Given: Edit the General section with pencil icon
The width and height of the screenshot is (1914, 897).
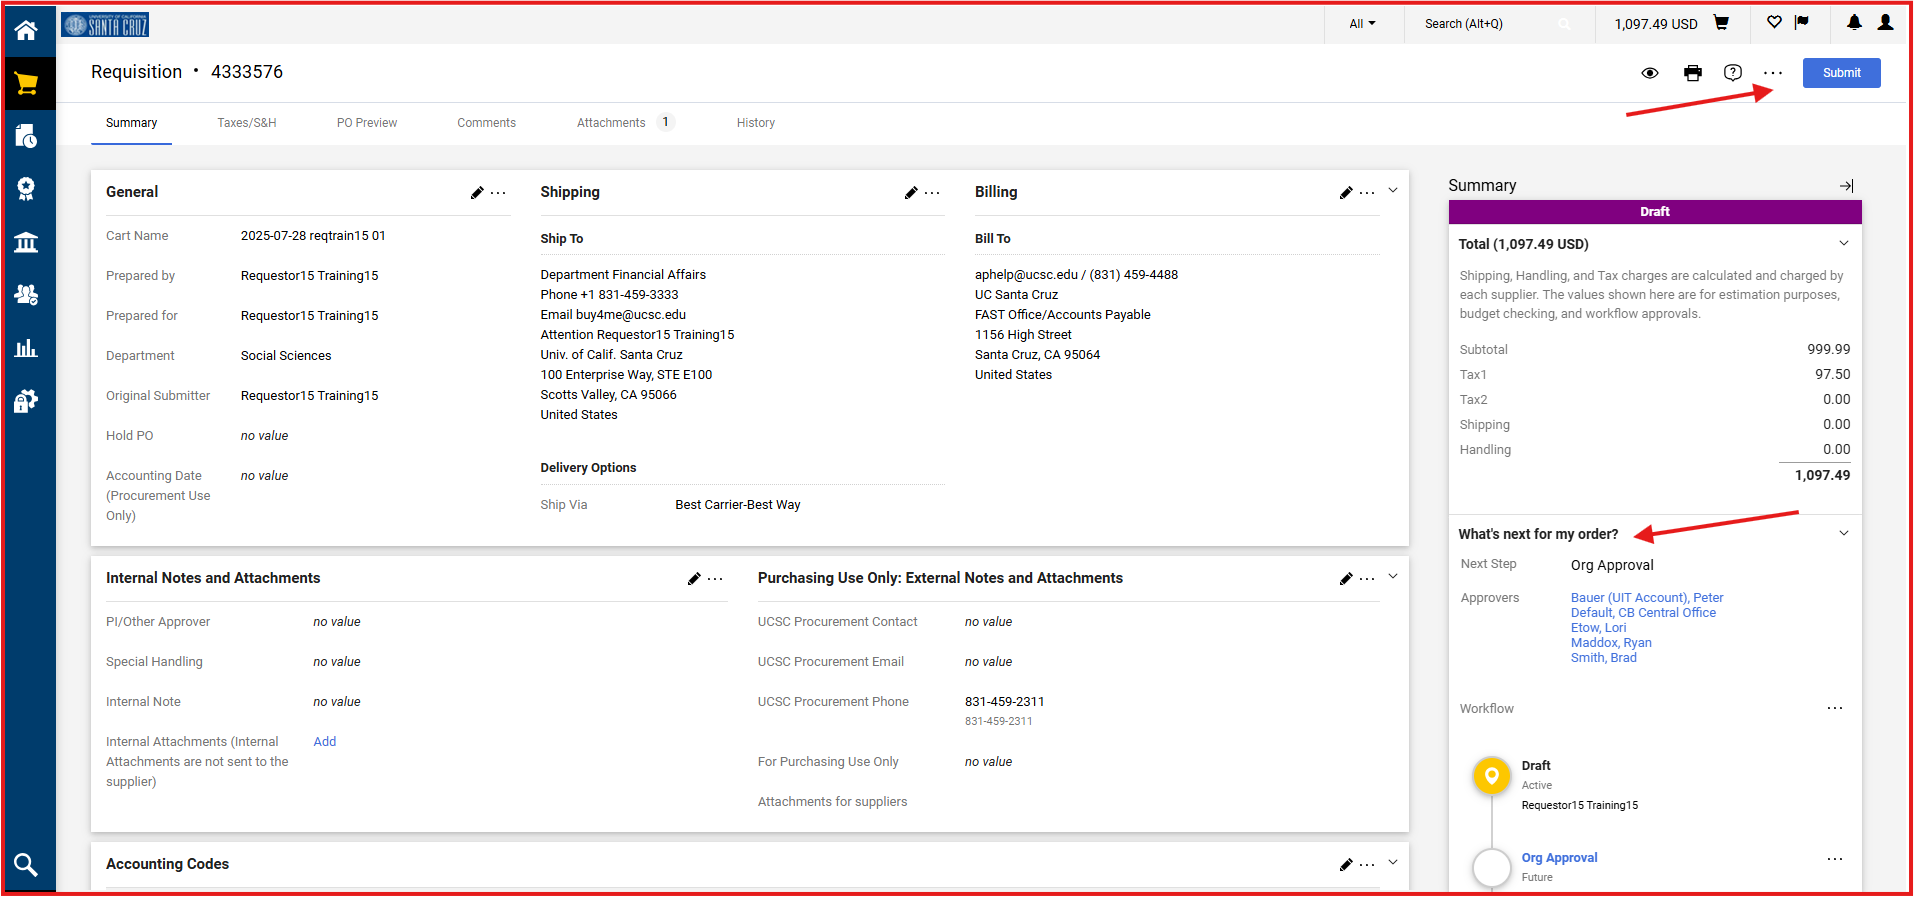Looking at the screenshot, I should coord(477,193).
